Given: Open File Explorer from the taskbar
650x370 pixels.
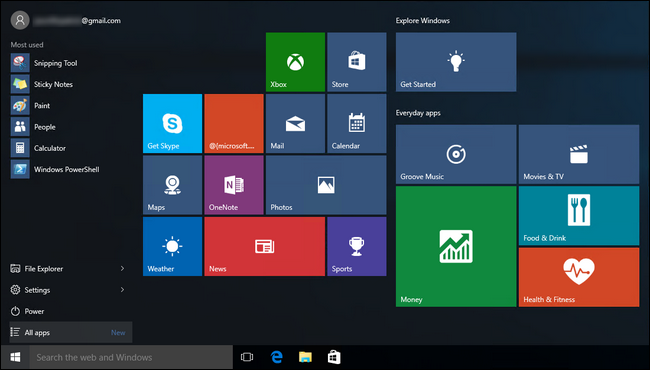Looking at the screenshot, I should 305,357.
